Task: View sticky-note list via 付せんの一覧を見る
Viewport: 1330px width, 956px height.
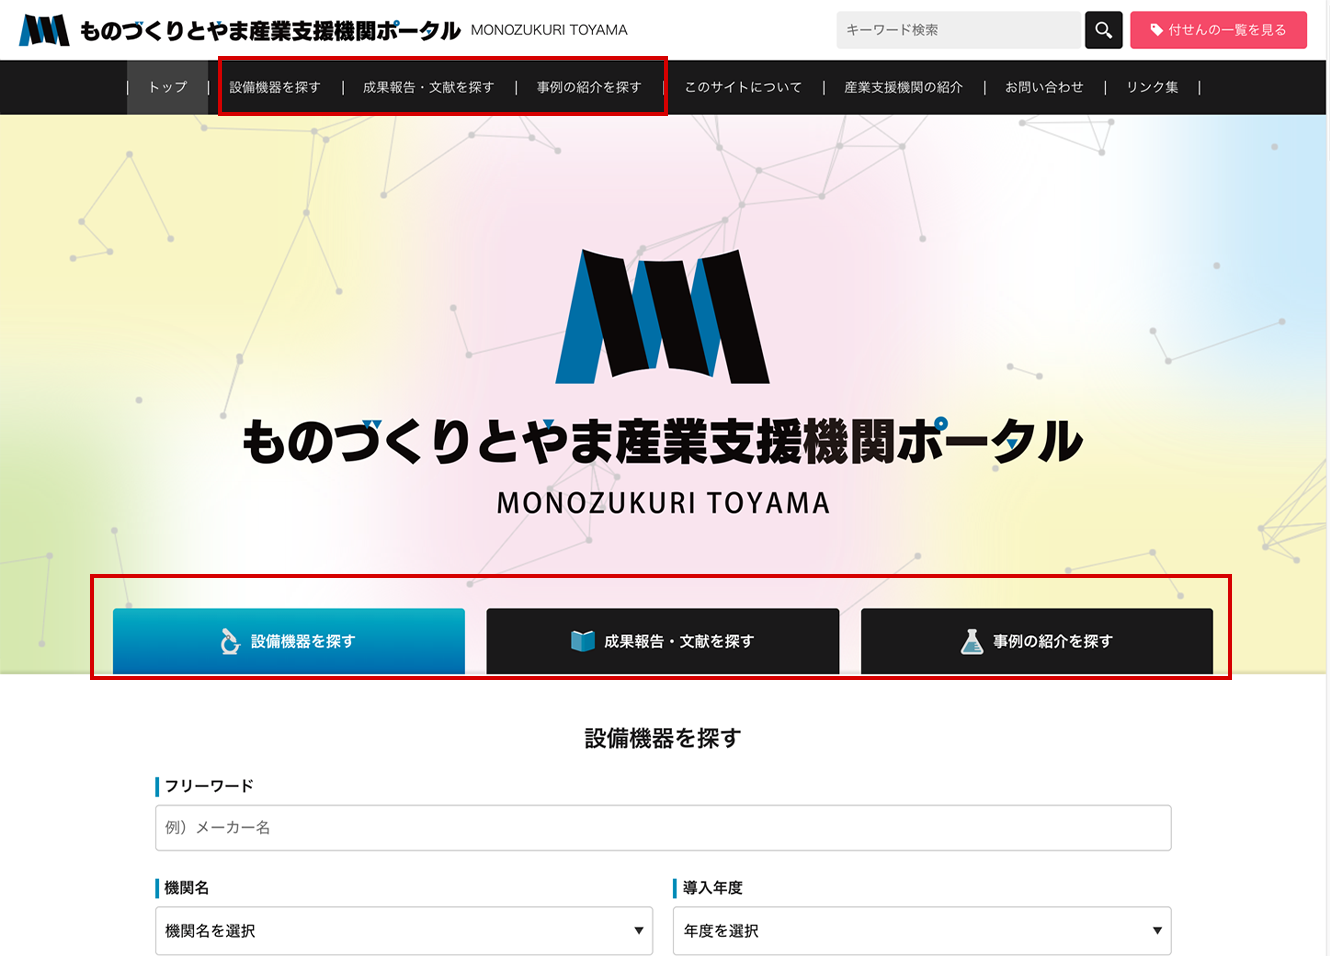Action: 1219,30
